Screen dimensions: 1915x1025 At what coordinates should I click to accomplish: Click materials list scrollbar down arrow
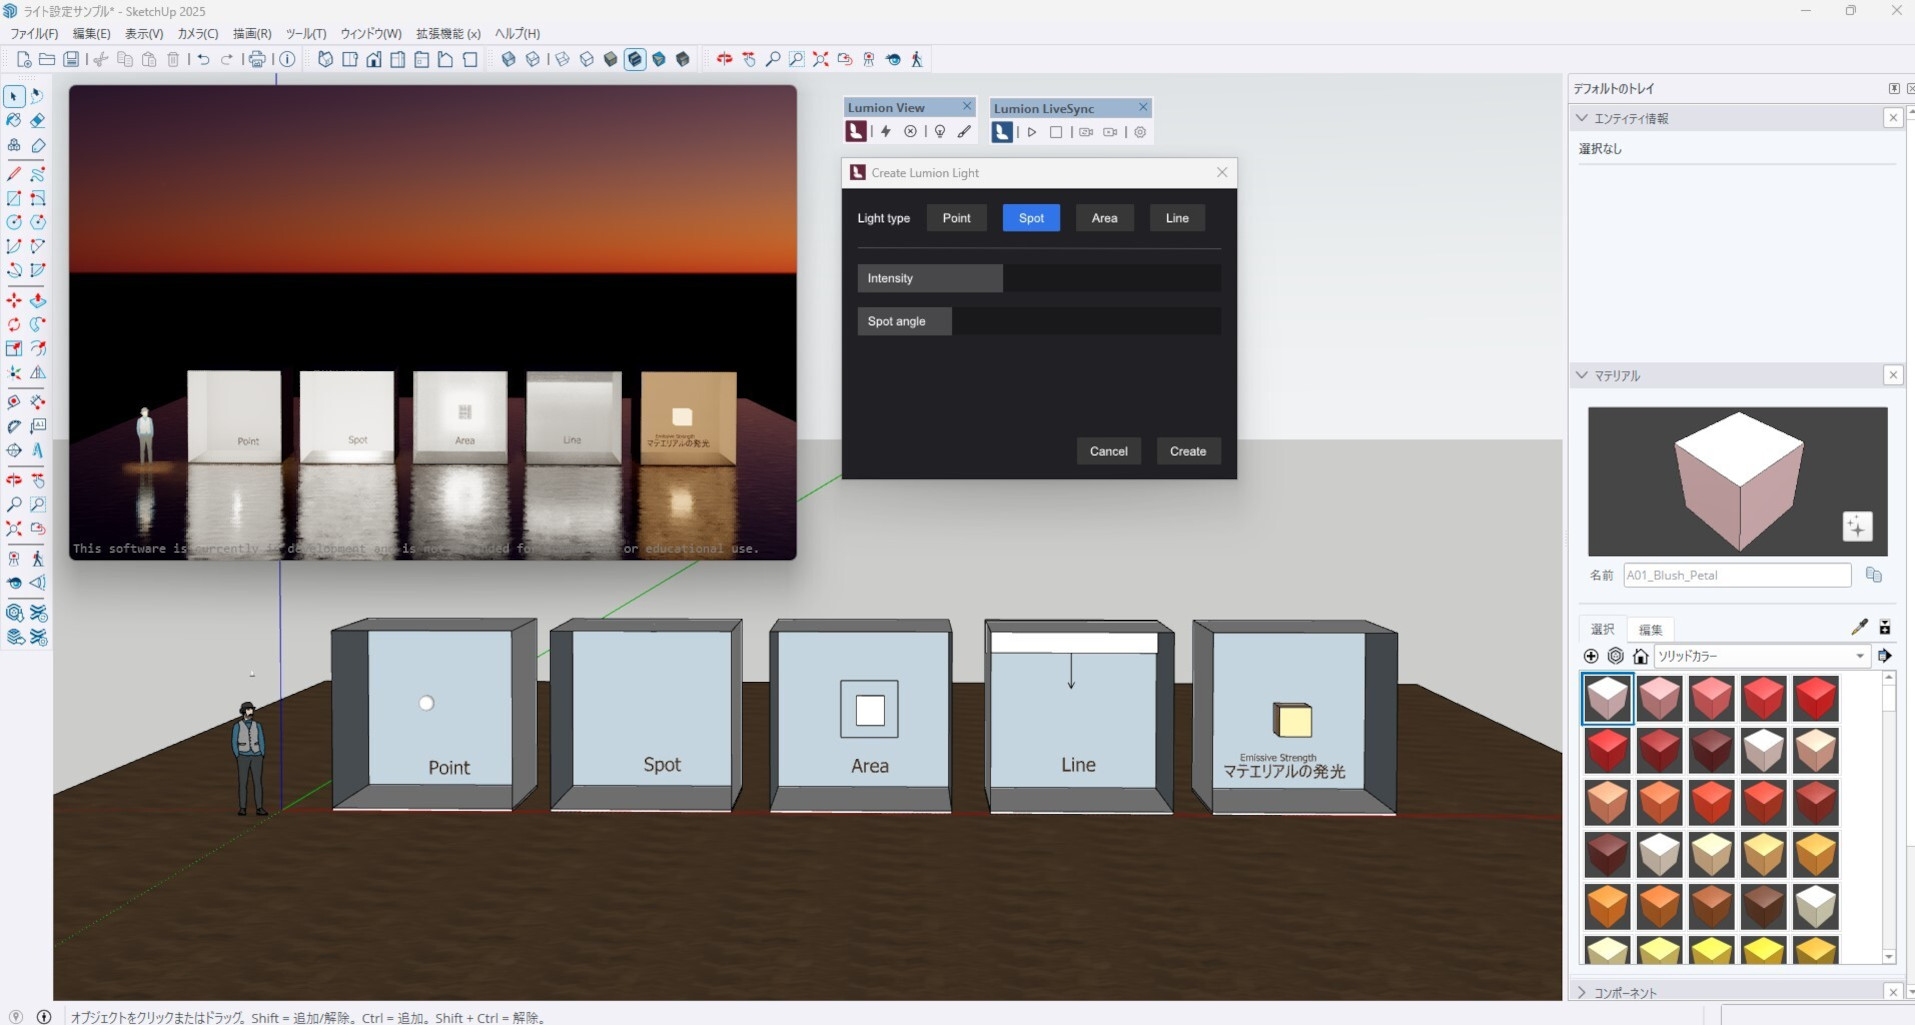pyautogui.click(x=1889, y=957)
